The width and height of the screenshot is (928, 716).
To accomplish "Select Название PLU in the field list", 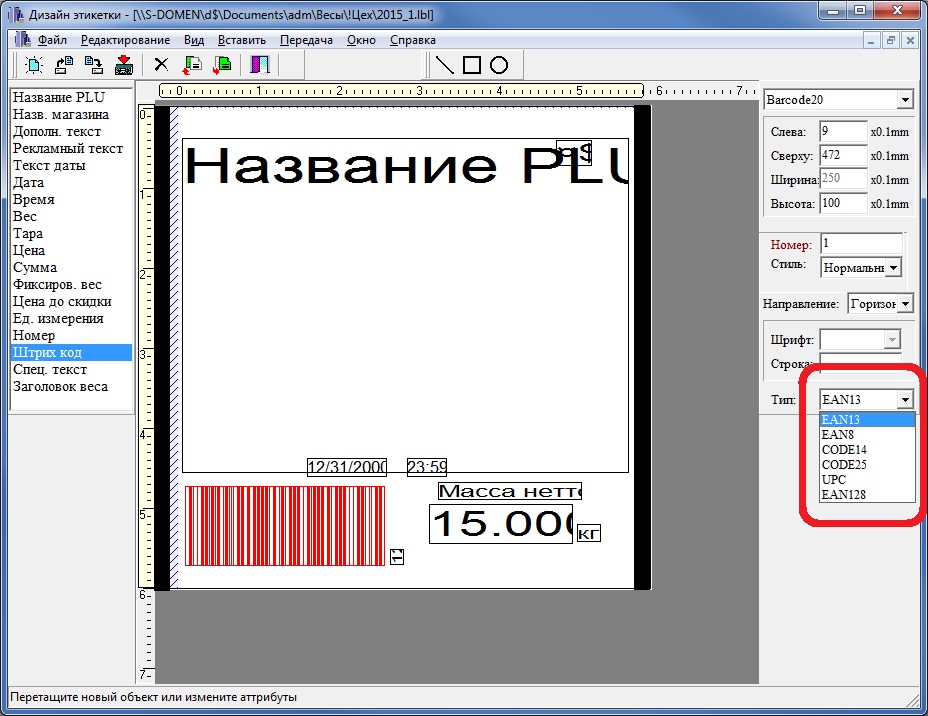I will click(58, 97).
